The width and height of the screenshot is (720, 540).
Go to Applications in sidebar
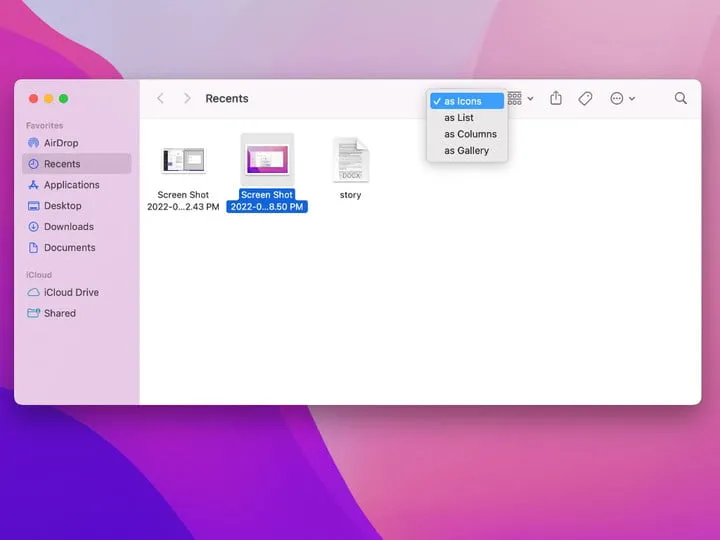point(71,185)
